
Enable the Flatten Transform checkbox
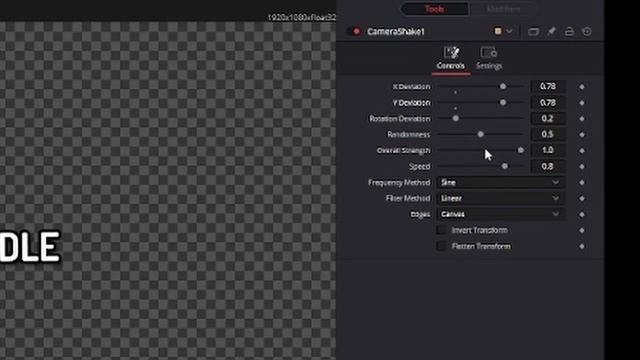click(x=441, y=246)
